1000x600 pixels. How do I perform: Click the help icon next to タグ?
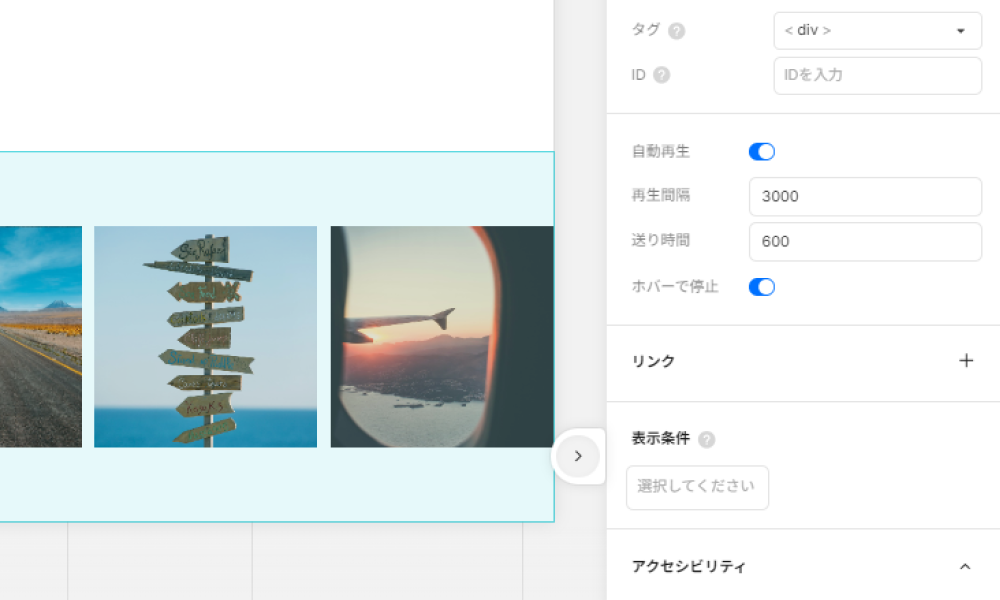point(677,31)
